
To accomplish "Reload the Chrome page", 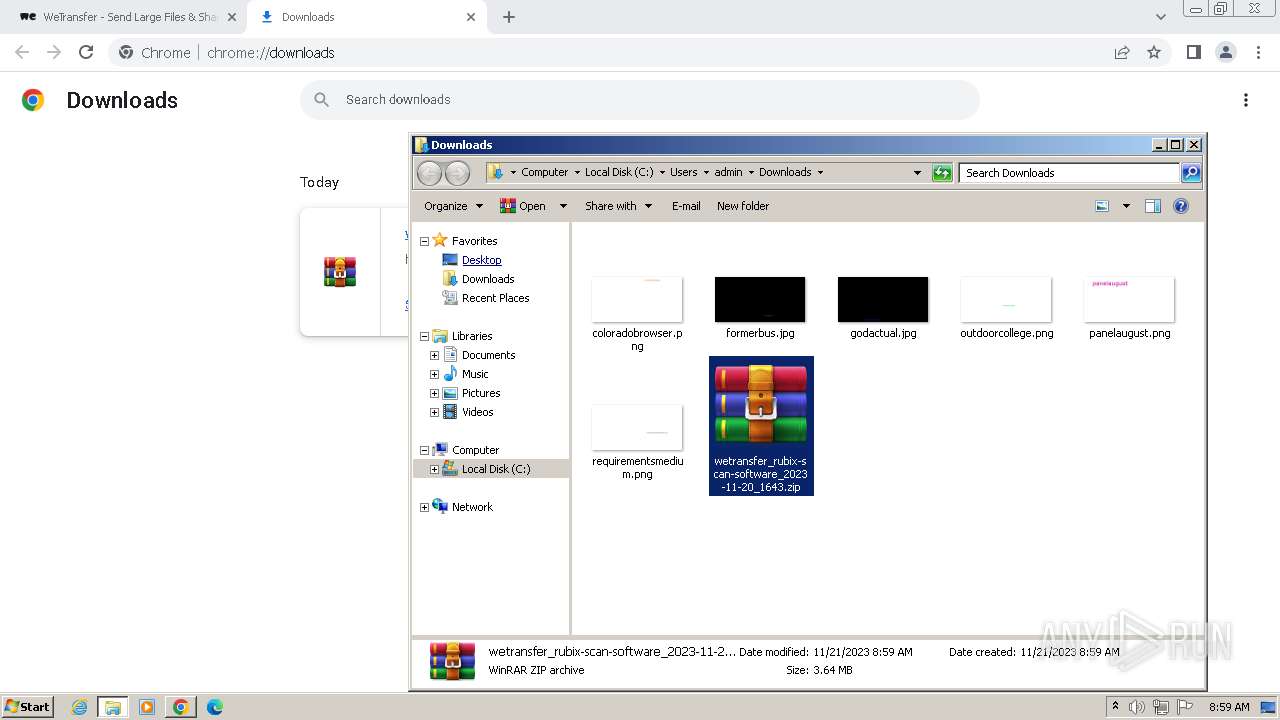I will 86,52.
